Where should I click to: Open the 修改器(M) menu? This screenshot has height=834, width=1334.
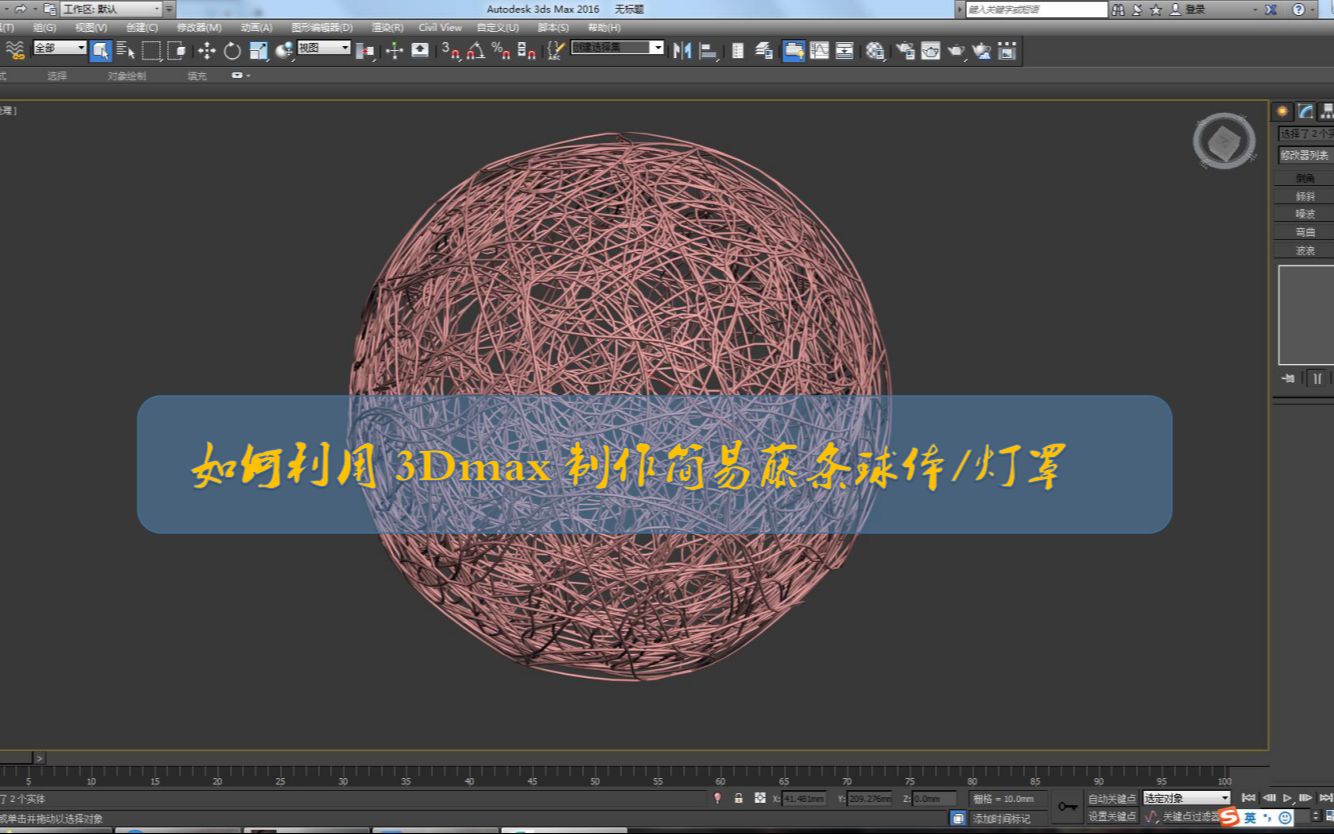(199, 28)
